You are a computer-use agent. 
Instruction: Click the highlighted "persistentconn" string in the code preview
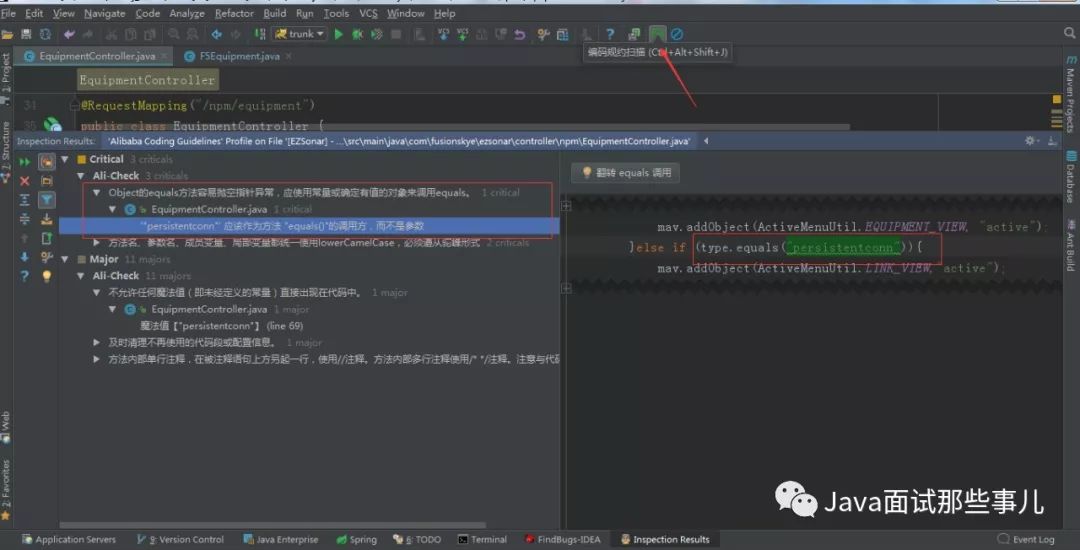coord(844,247)
